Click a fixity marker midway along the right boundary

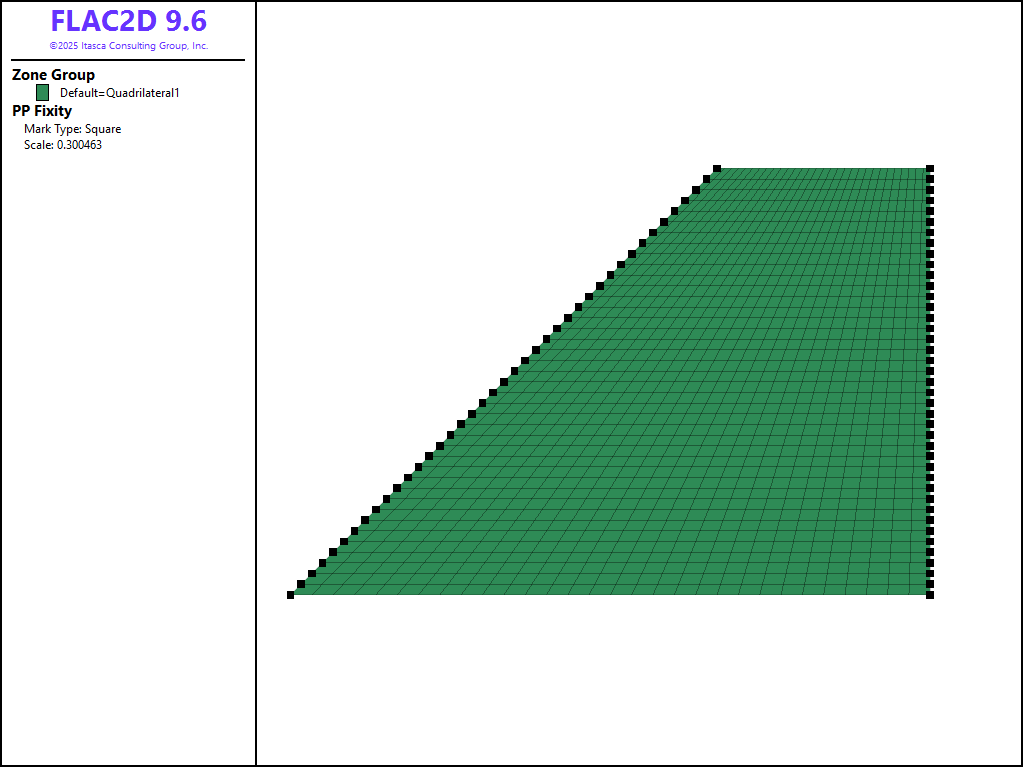(930, 382)
